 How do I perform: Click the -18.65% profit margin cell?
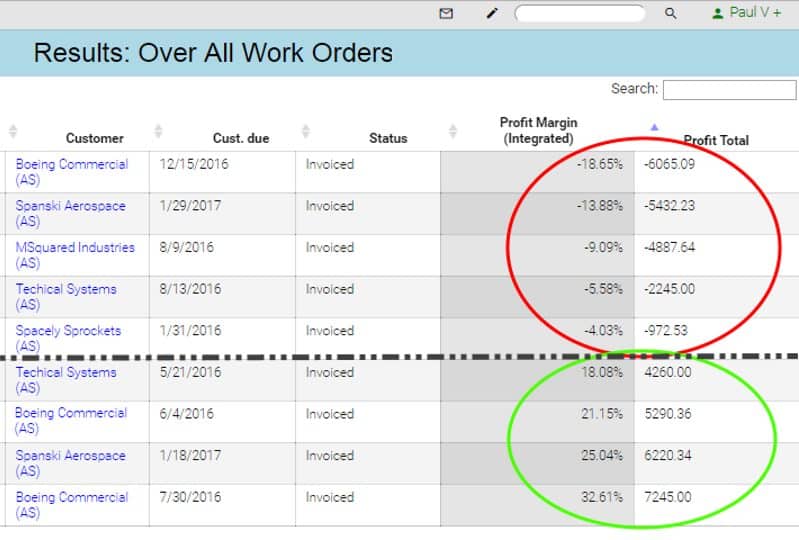537,172
